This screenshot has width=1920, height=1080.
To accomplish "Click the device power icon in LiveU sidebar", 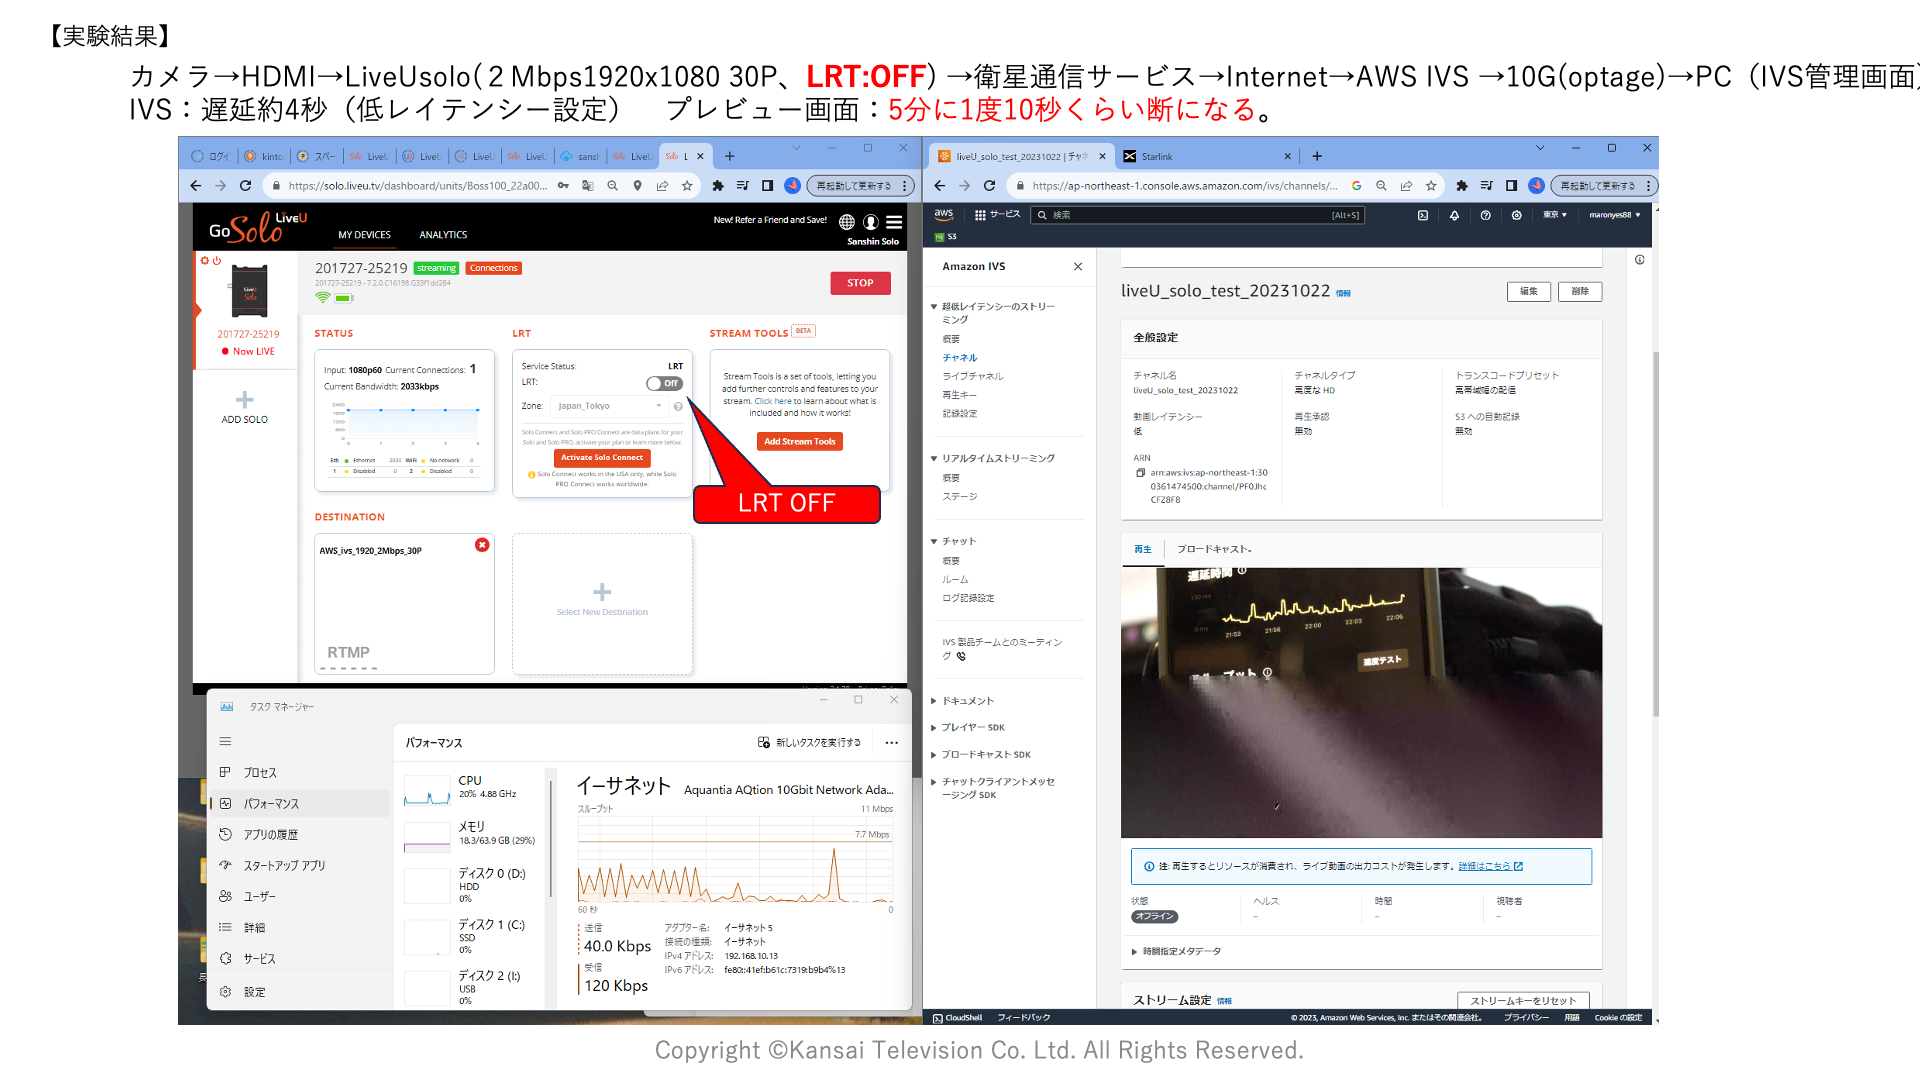I will pyautogui.click(x=217, y=261).
